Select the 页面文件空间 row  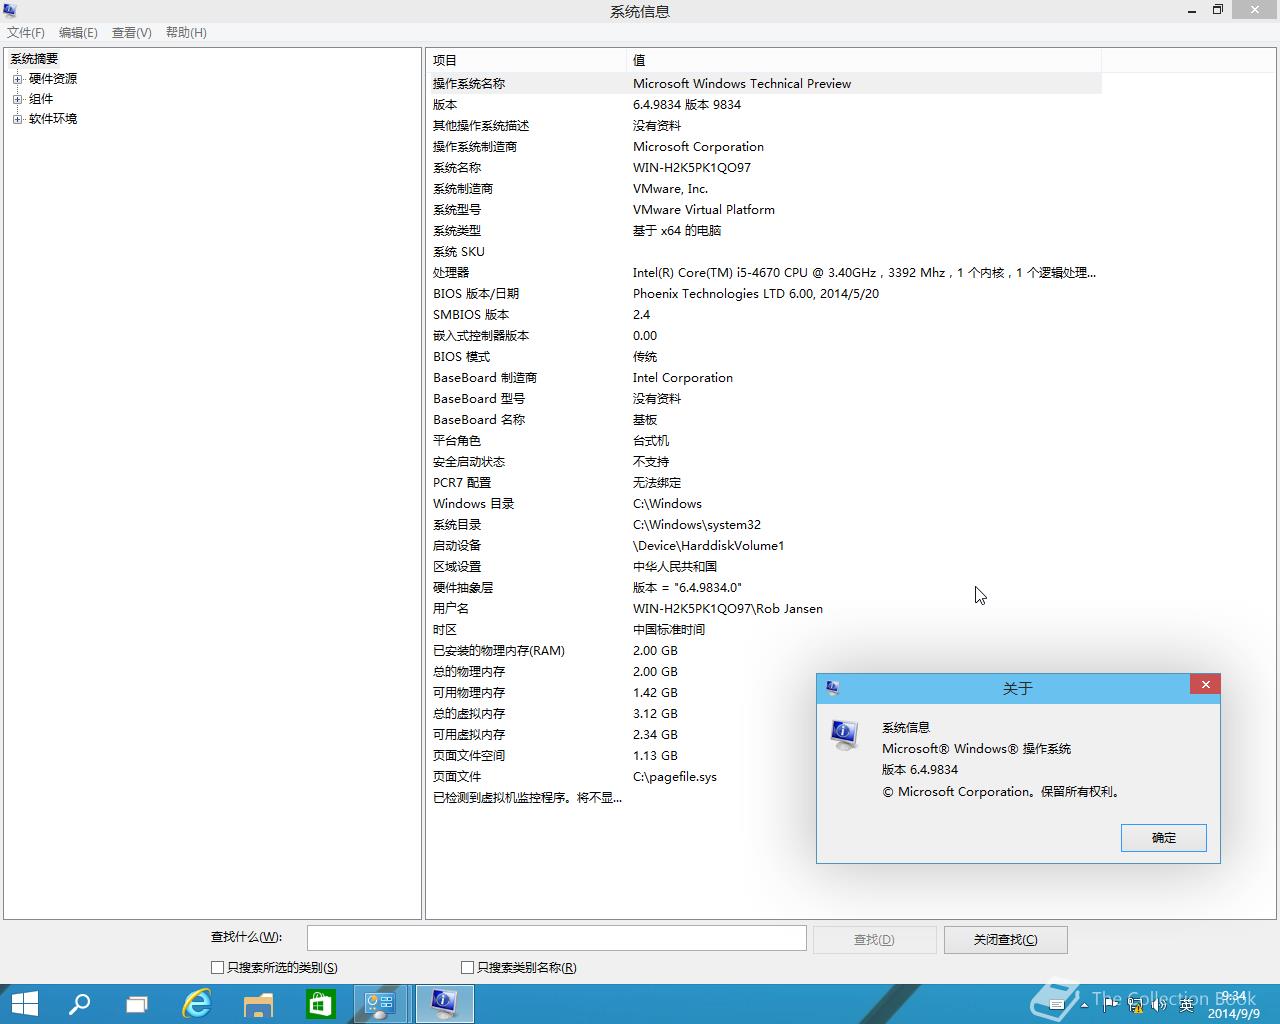tap(764, 756)
